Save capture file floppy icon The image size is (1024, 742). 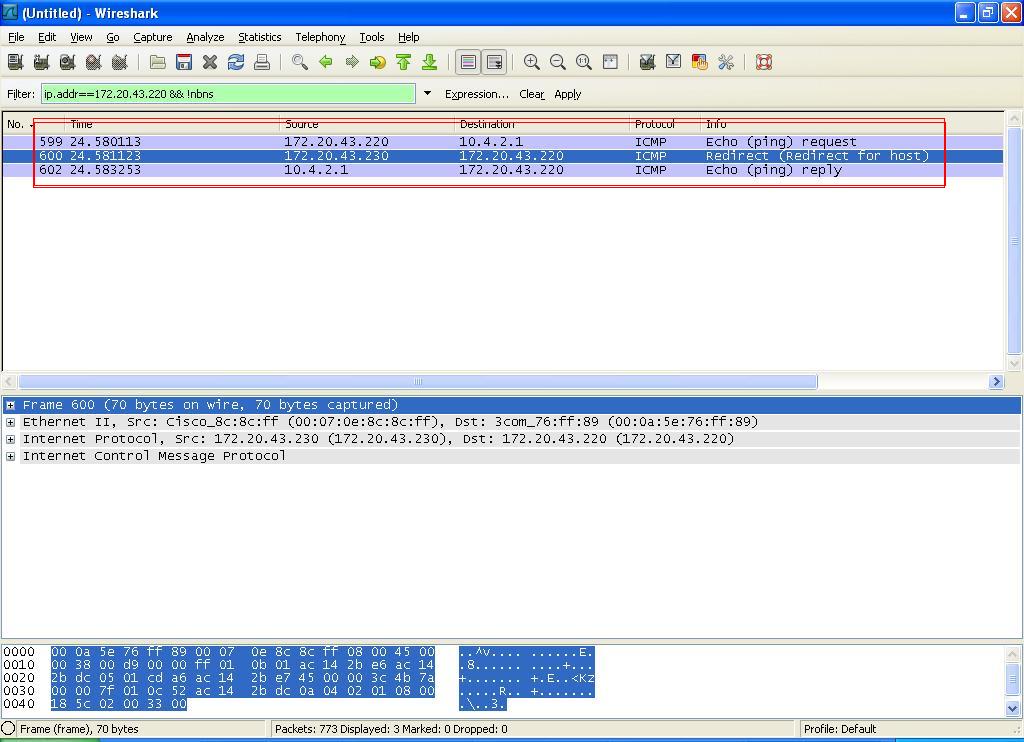[184, 62]
